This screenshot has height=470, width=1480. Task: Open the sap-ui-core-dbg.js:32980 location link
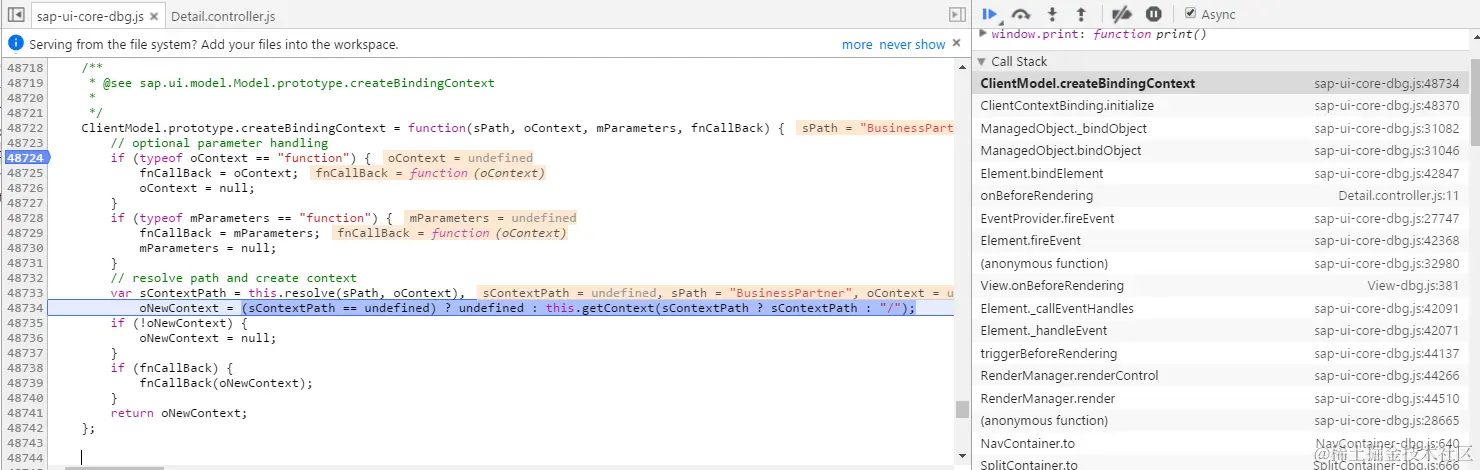tap(1387, 264)
